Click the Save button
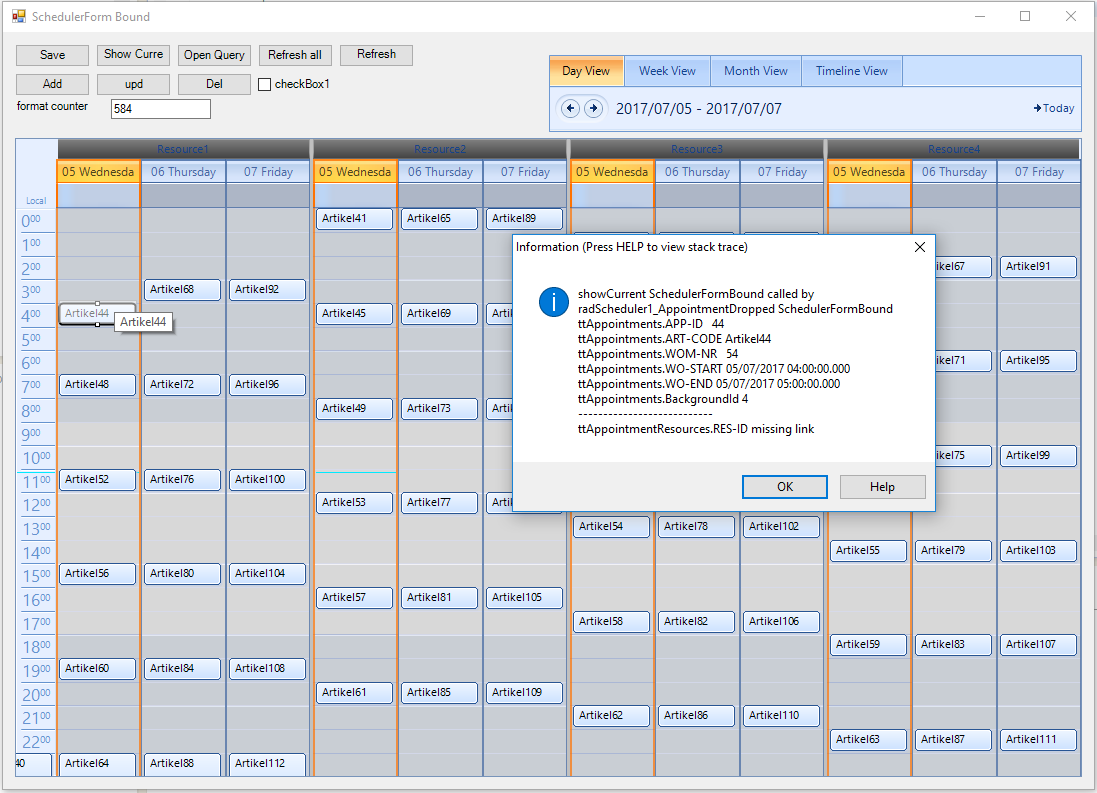Image resolution: width=1097 pixels, height=793 pixels. pos(52,55)
